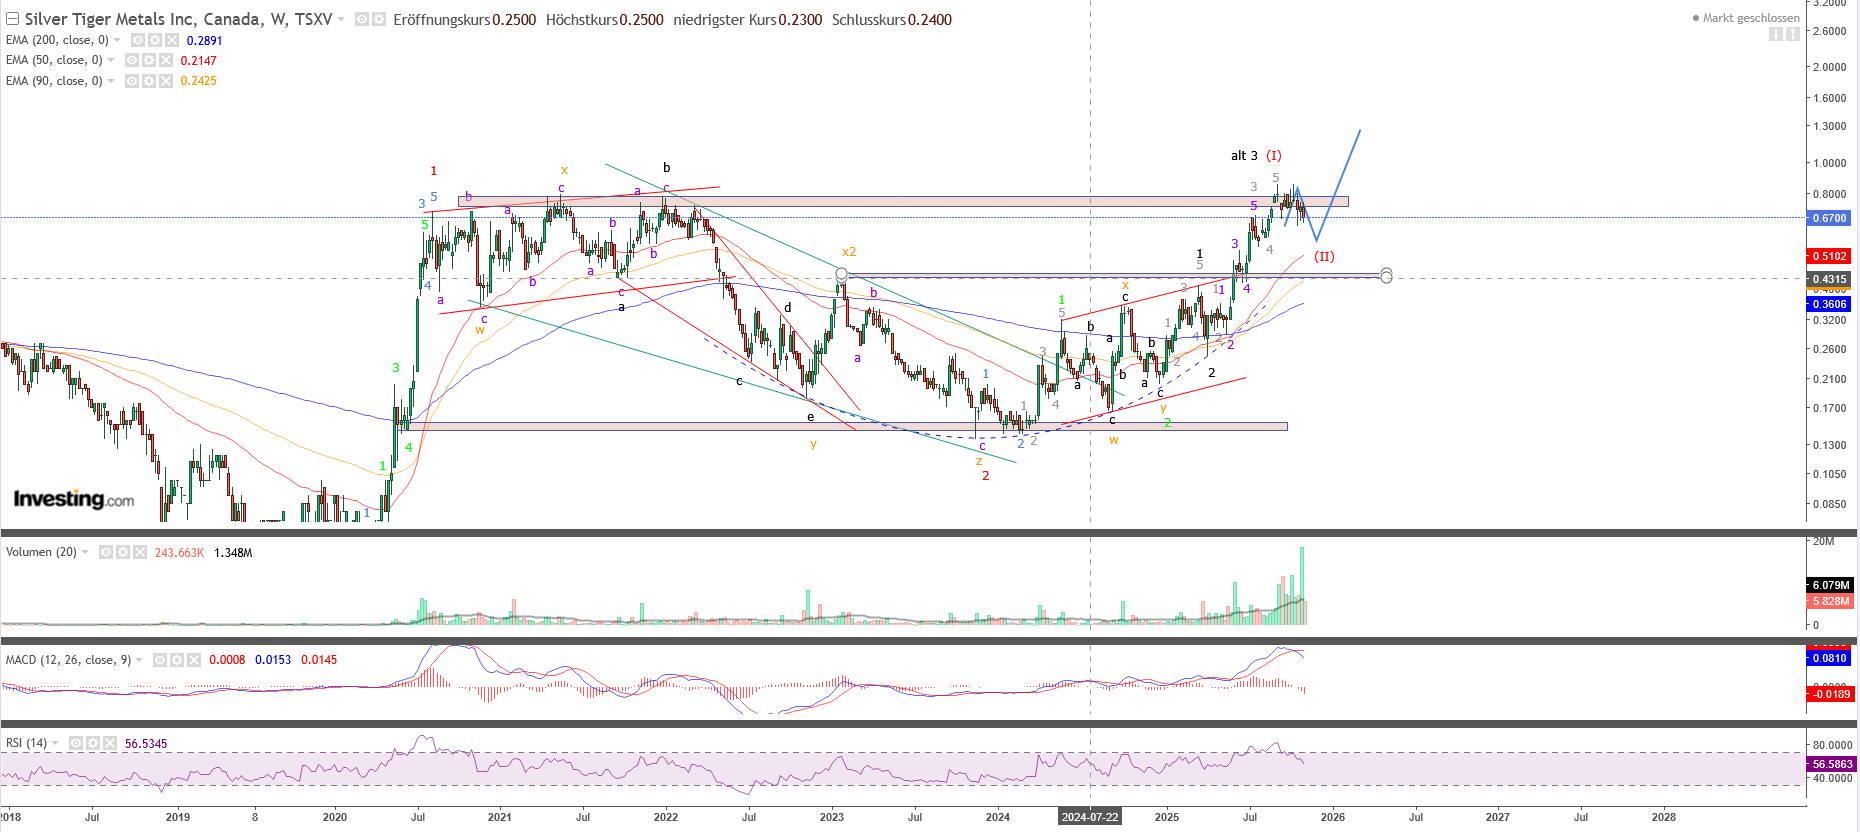Image resolution: width=1860 pixels, height=832 pixels.
Task: Collapse the indicator legend with minus box
Action: tap(12, 19)
